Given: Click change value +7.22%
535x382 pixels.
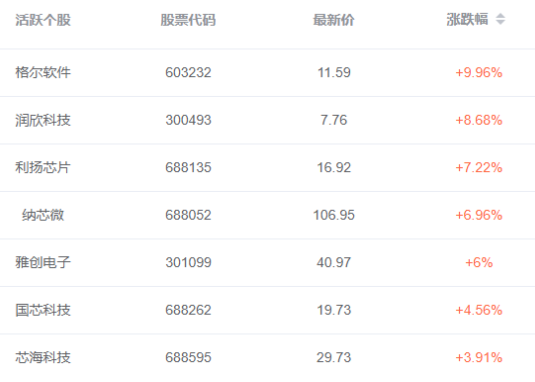Looking at the screenshot, I should [479, 167].
